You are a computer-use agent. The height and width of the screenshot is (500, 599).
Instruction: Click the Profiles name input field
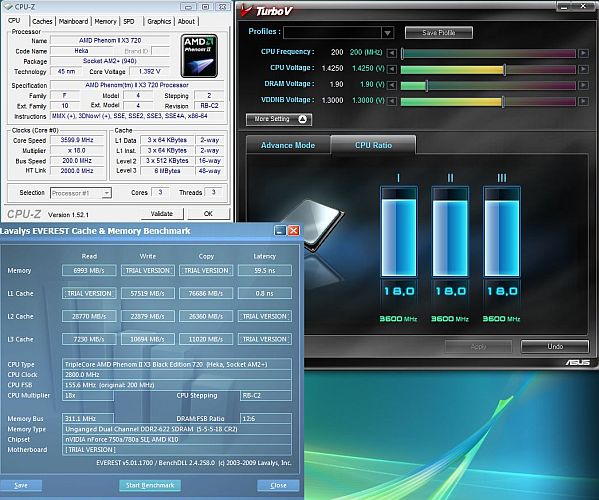pos(332,33)
